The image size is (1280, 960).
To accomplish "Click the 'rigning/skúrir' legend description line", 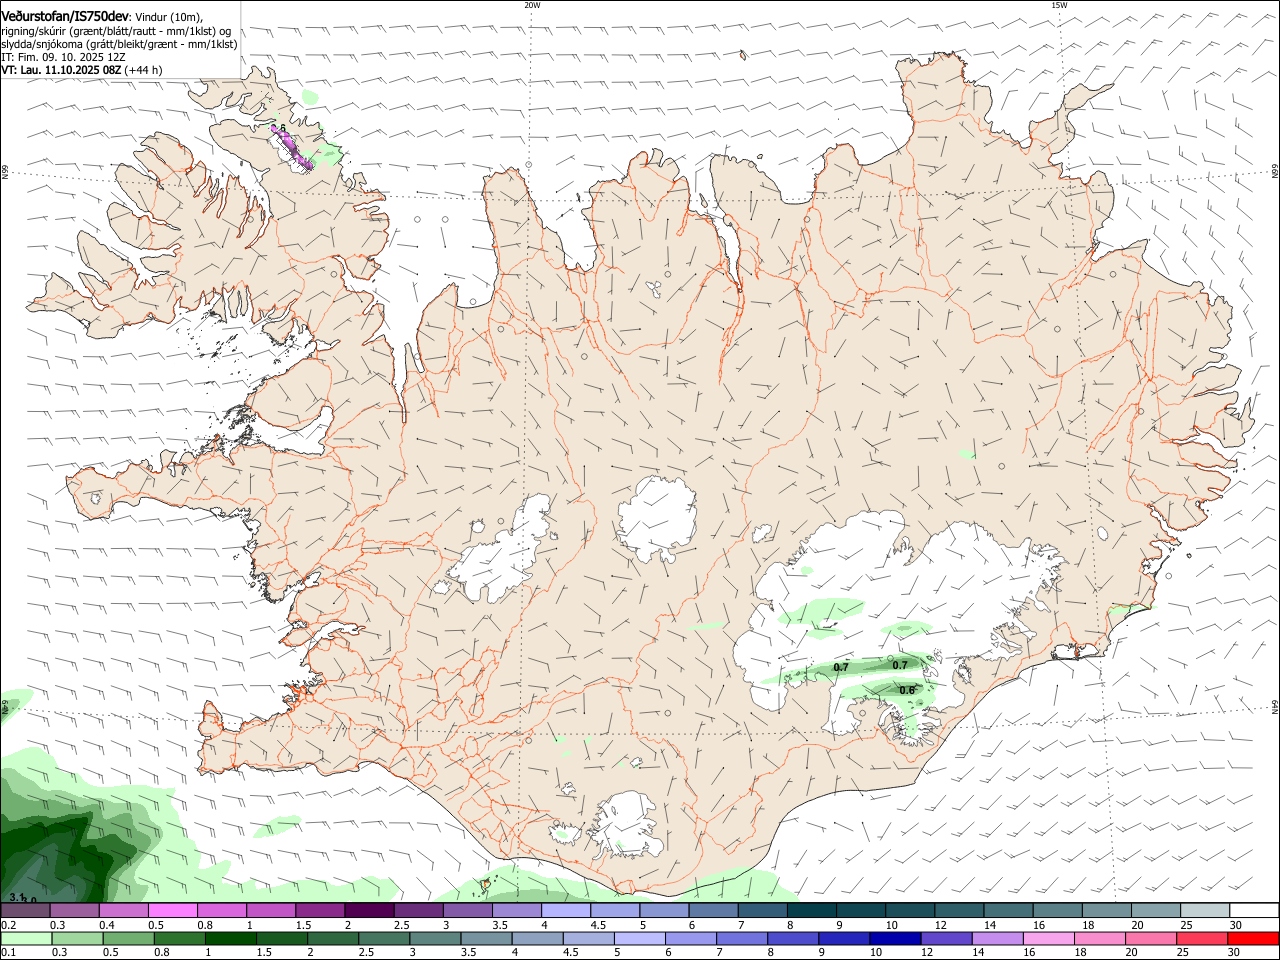I will pyautogui.click(x=117, y=31).
